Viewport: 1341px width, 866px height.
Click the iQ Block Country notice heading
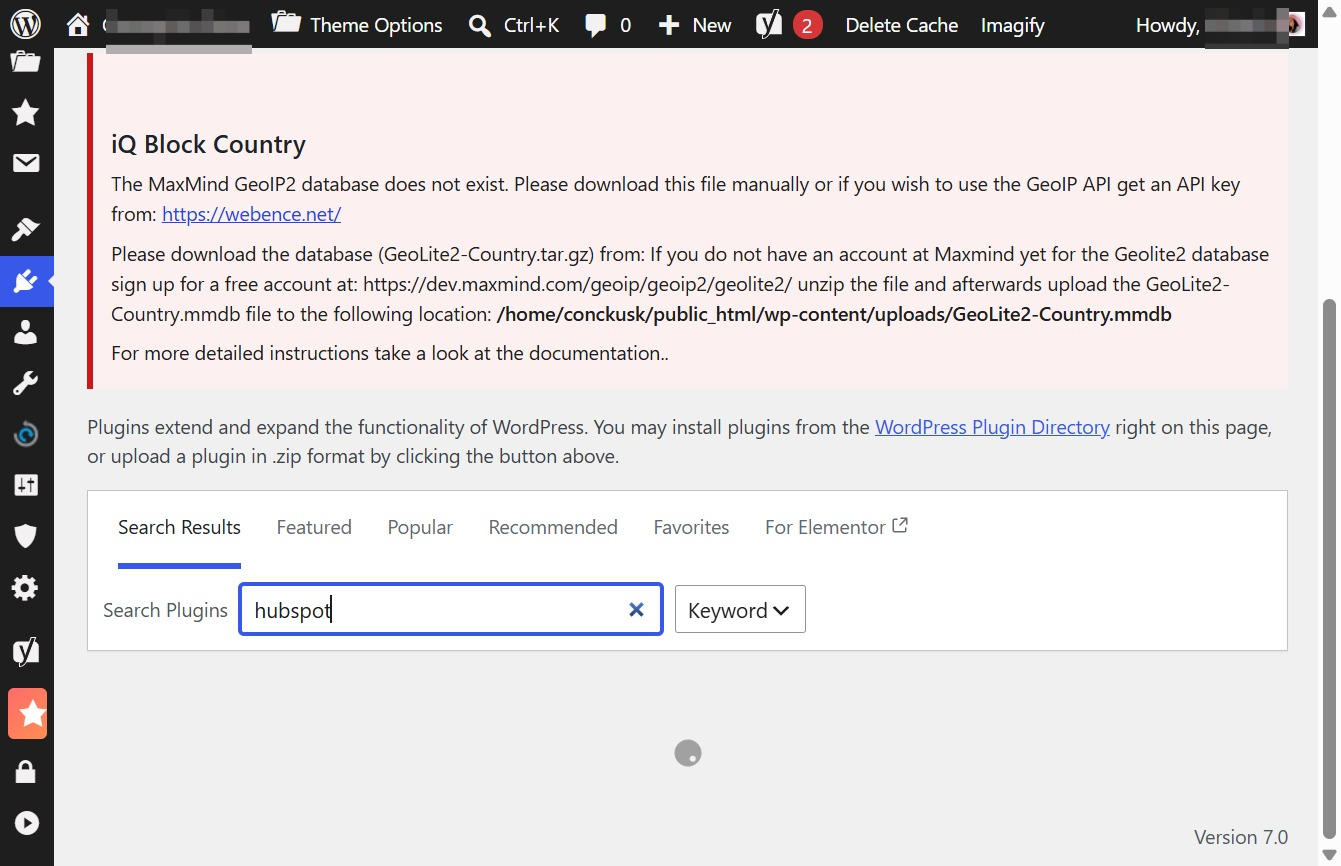[x=208, y=144]
